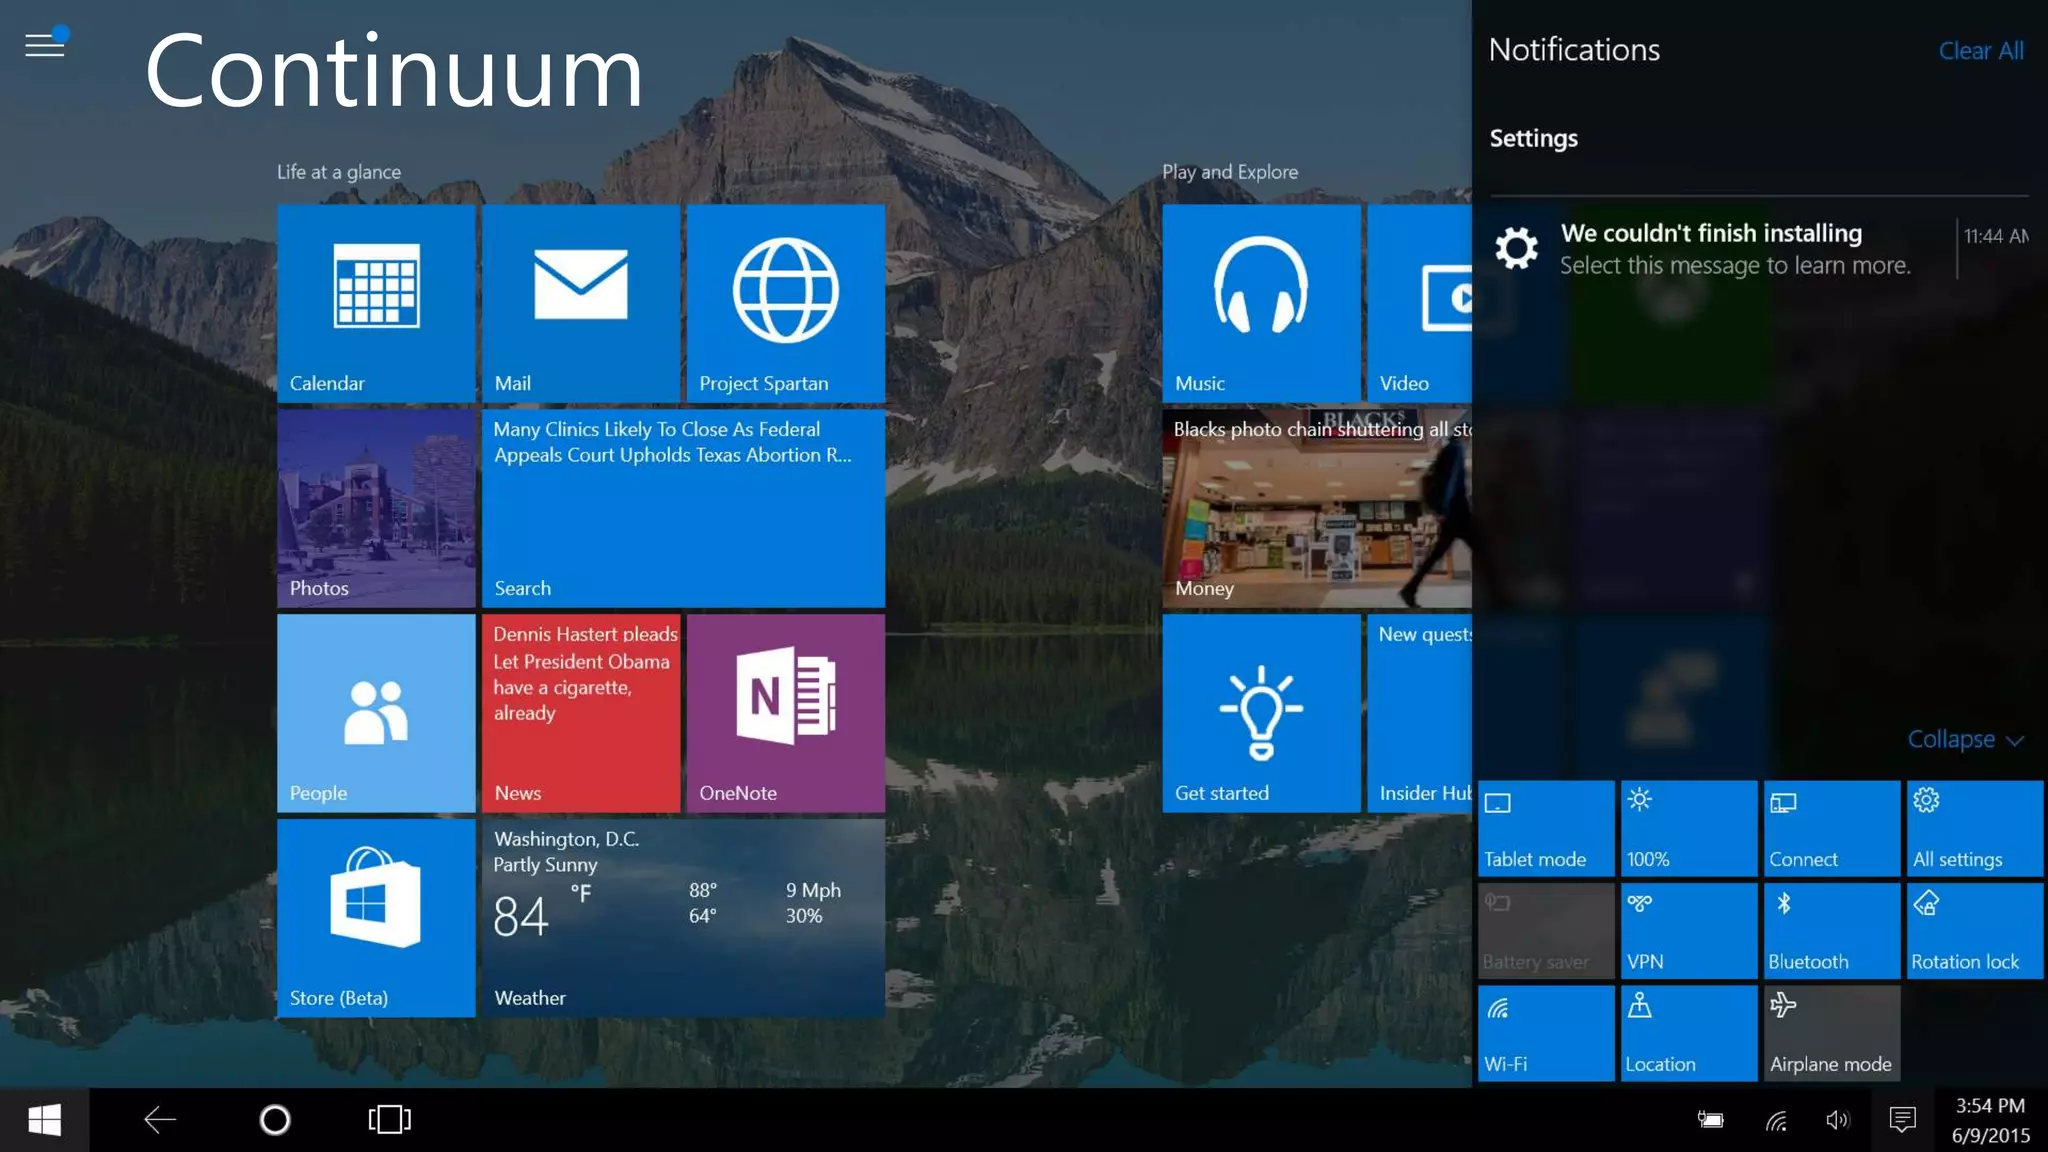The image size is (2048, 1152).
Task: Enable Airplane mode quick action
Action: click(1832, 1033)
